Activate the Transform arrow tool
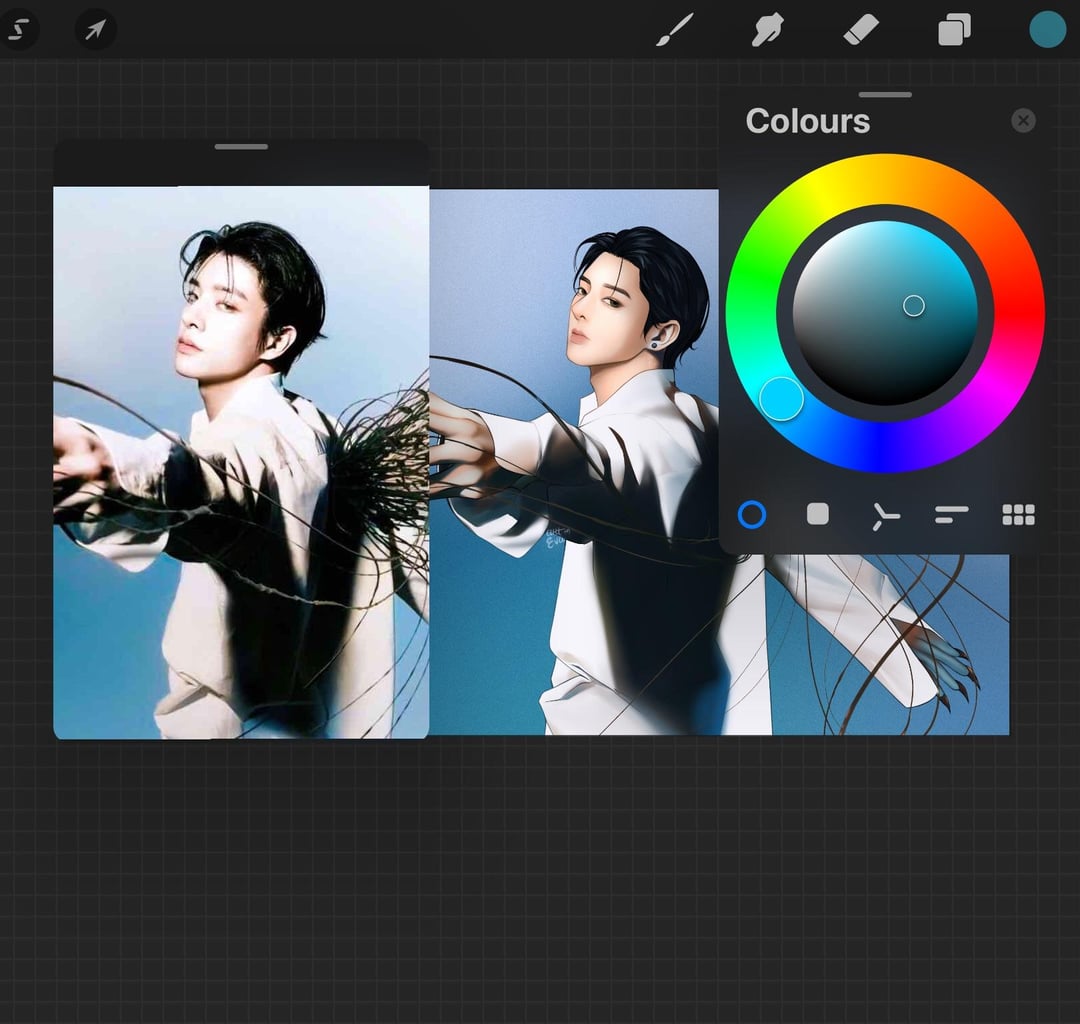 pyautogui.click(x=96, y=29)
